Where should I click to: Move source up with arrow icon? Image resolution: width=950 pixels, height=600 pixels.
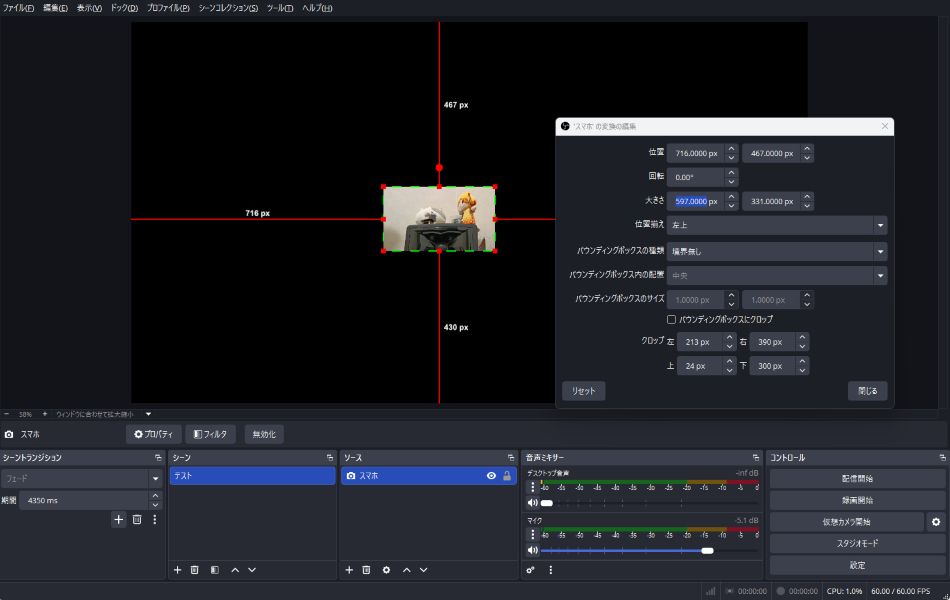pos(407,570)
